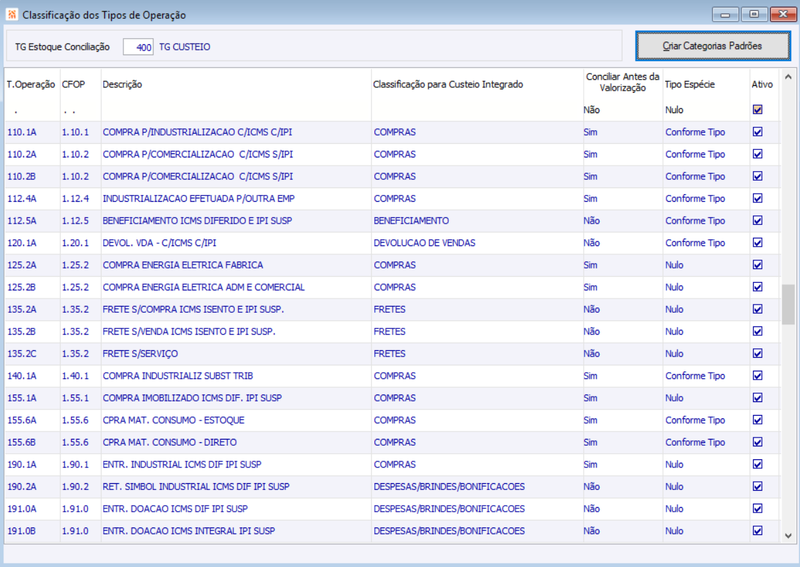Select ENTR. DOACAO ICMS DIF IPI SUSP
This screenshot has width=800, height=567.
coord(175,509)
